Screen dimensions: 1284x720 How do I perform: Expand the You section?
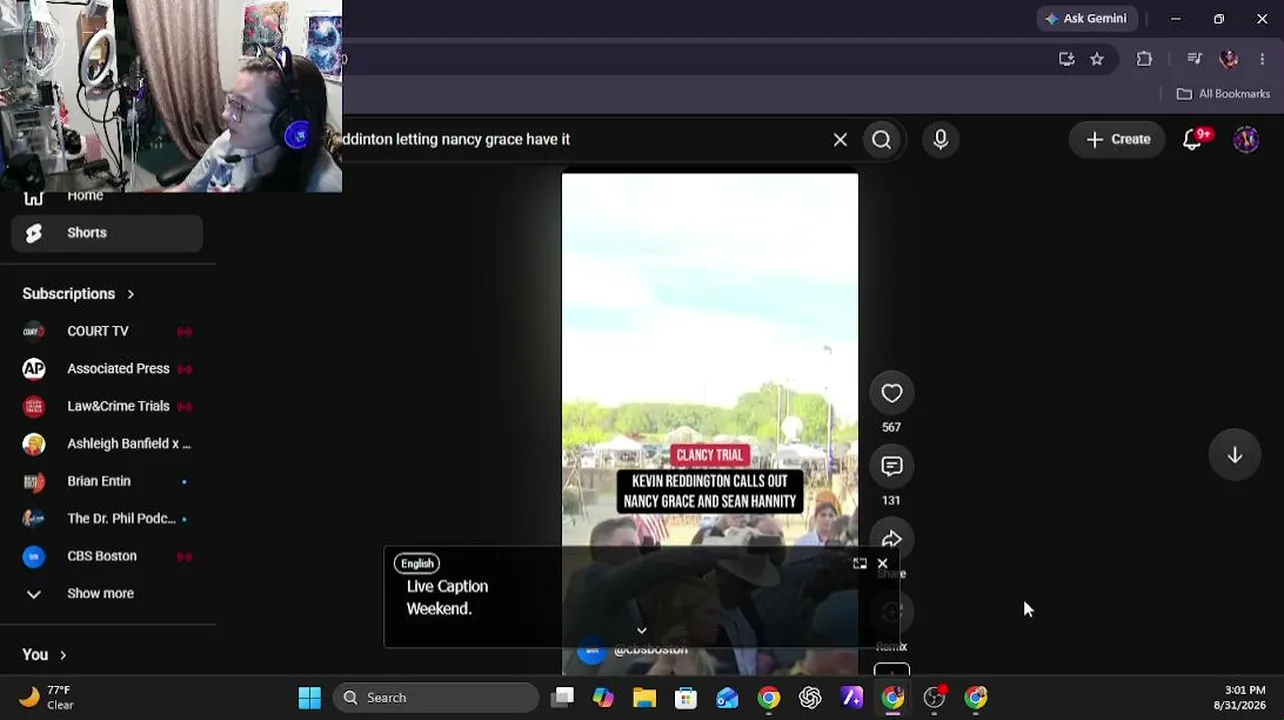(44, 655)
